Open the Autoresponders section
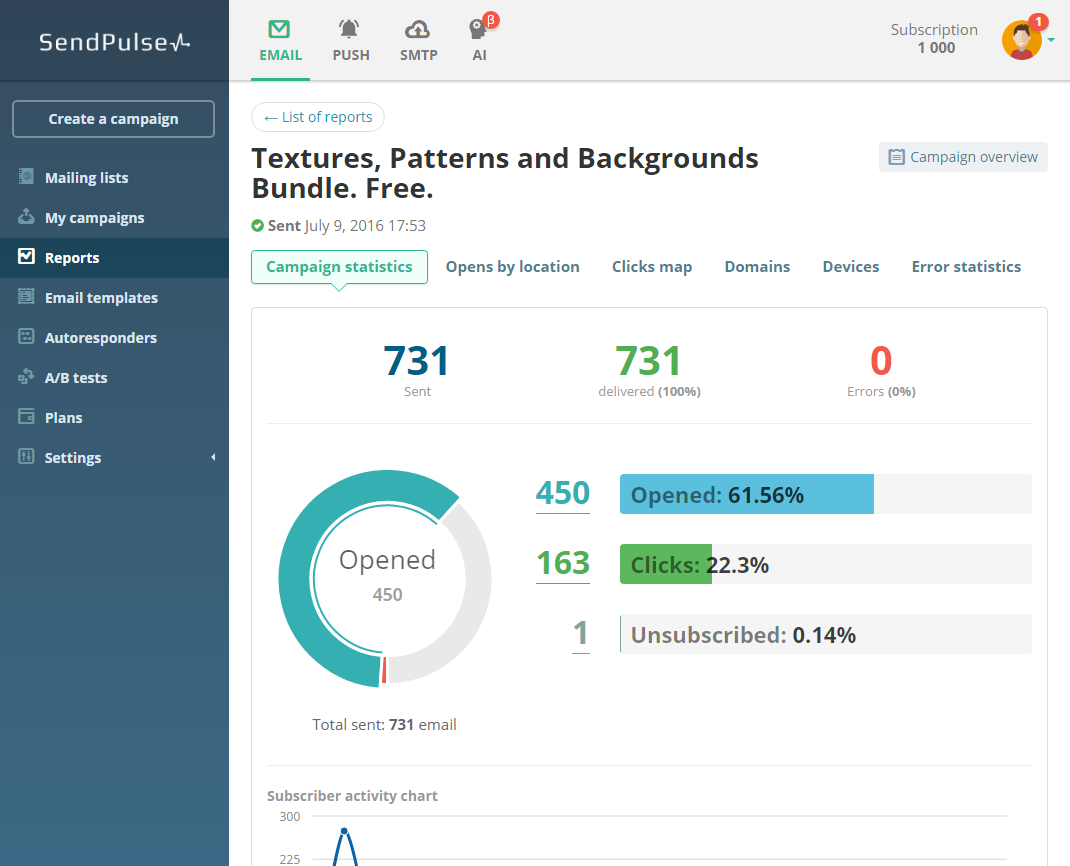This screenshot has width=1070, height=866. tap(101, 337)
